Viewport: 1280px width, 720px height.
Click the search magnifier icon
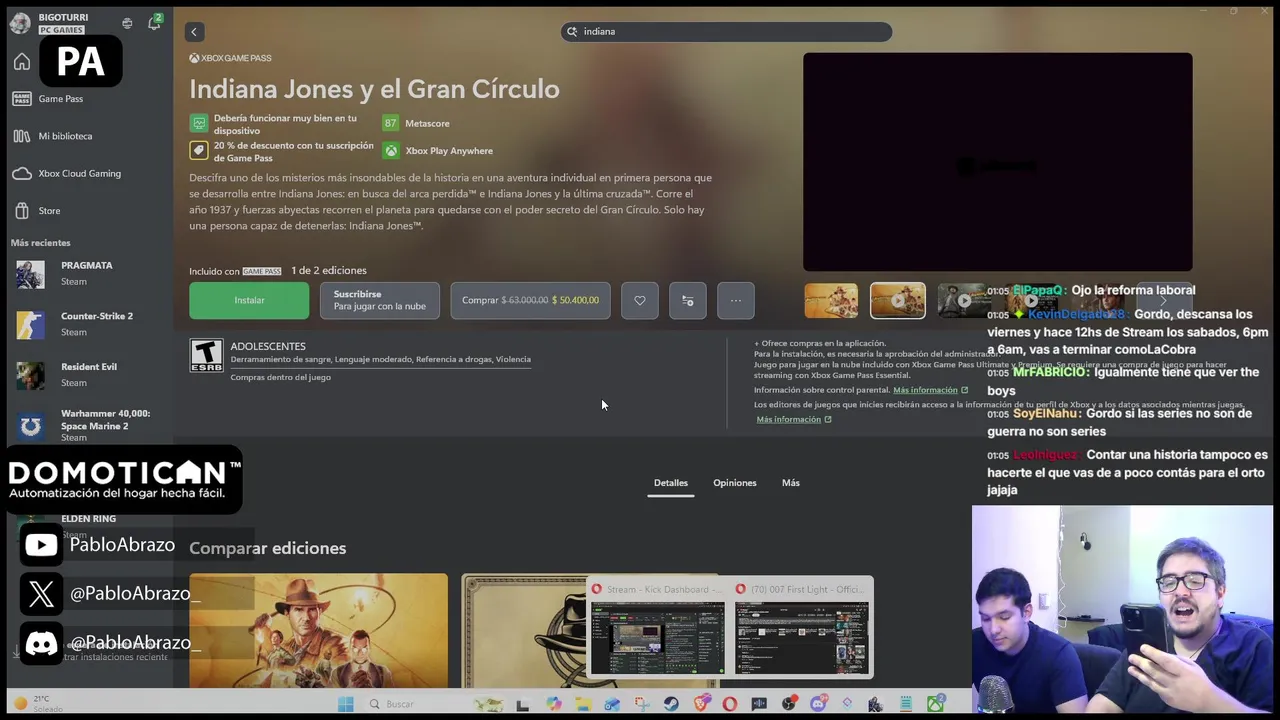click(x=572, y=31)
